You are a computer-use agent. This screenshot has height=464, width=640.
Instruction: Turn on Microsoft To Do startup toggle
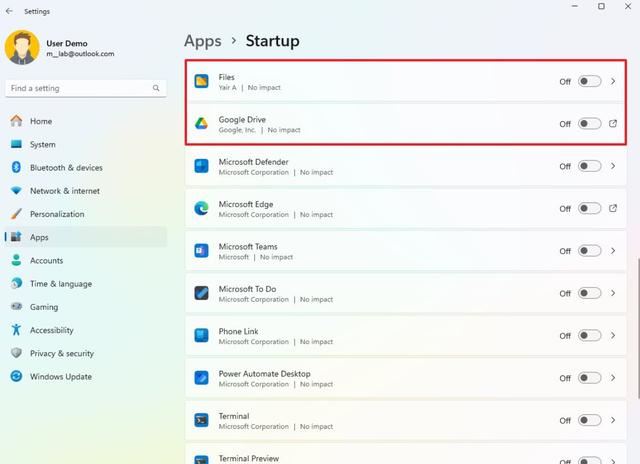point(590,293)
